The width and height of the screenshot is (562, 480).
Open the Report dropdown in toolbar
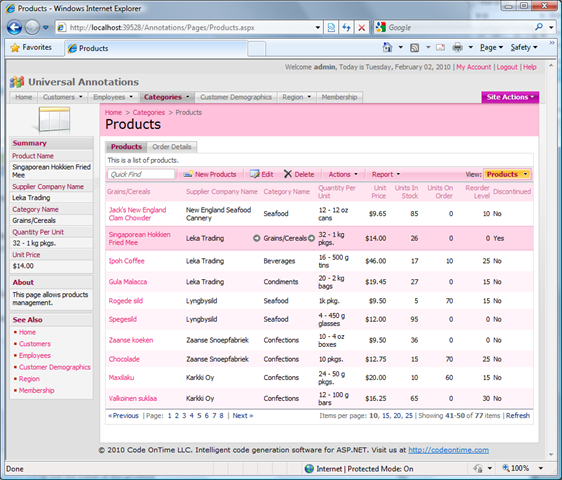(386, 174)
